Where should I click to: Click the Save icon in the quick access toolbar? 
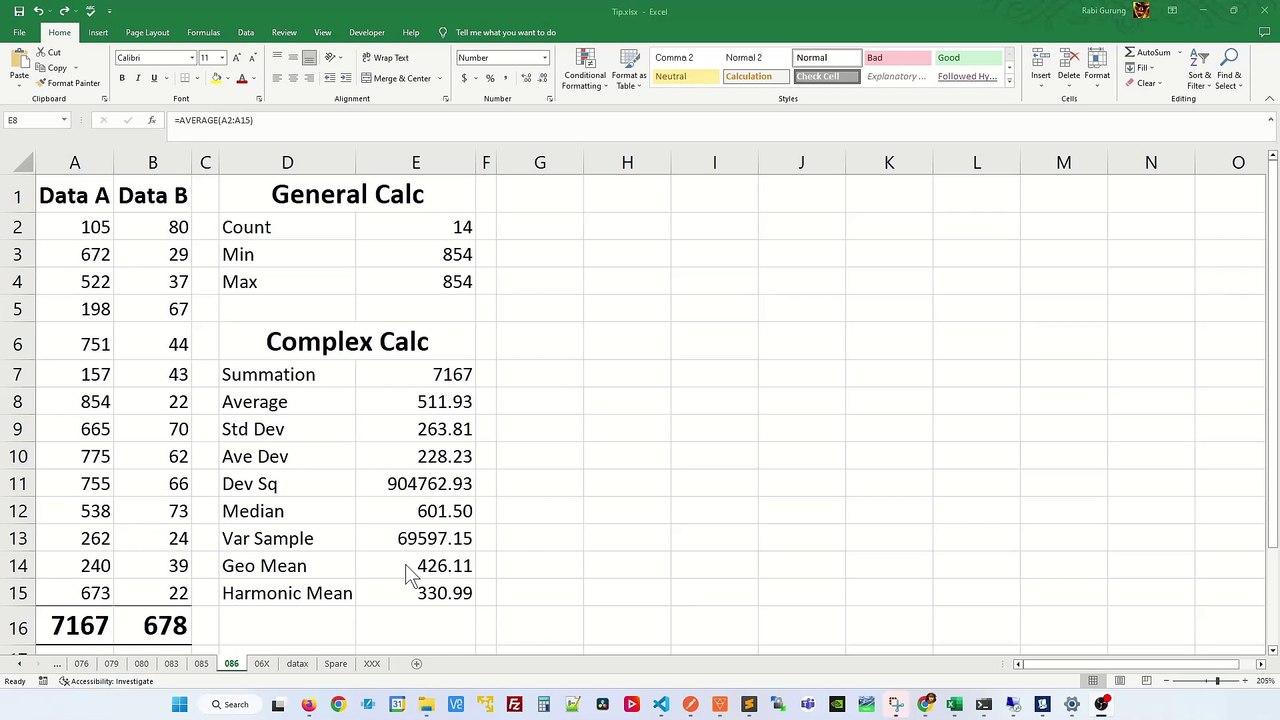pyautogui.click(x=19, y=11)
